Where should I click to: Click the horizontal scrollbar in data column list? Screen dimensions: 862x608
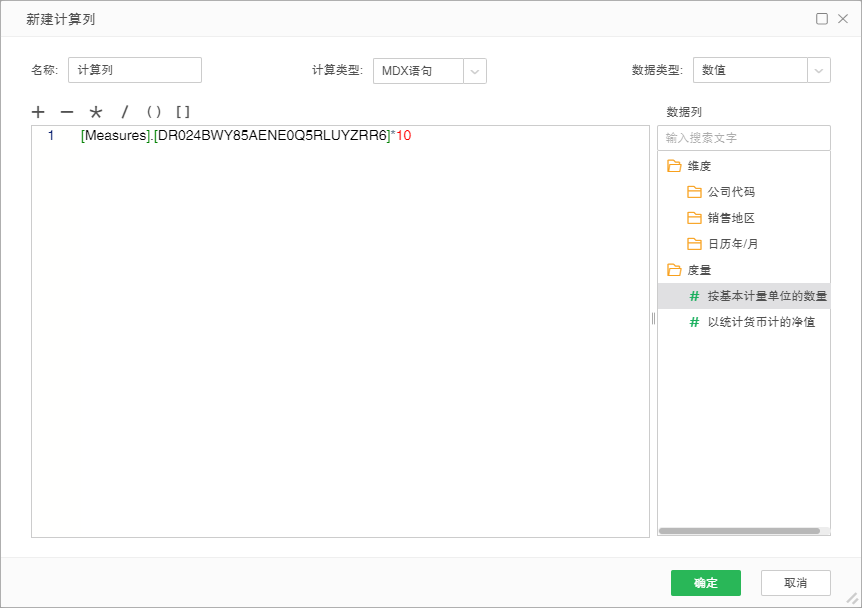coord(740,531)
